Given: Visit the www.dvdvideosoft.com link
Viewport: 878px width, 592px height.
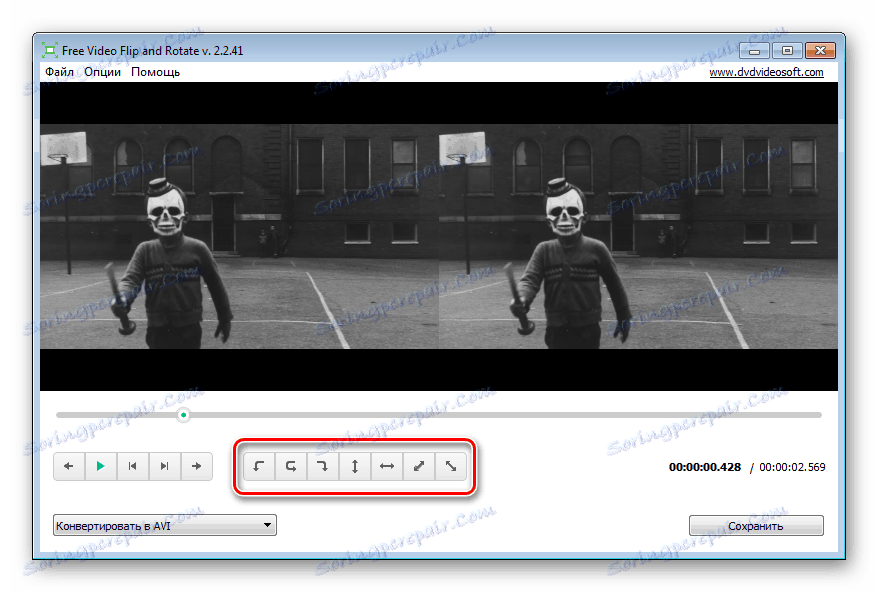Looking at the screenshot, I should pyautogui.click(x=766, y=72).
